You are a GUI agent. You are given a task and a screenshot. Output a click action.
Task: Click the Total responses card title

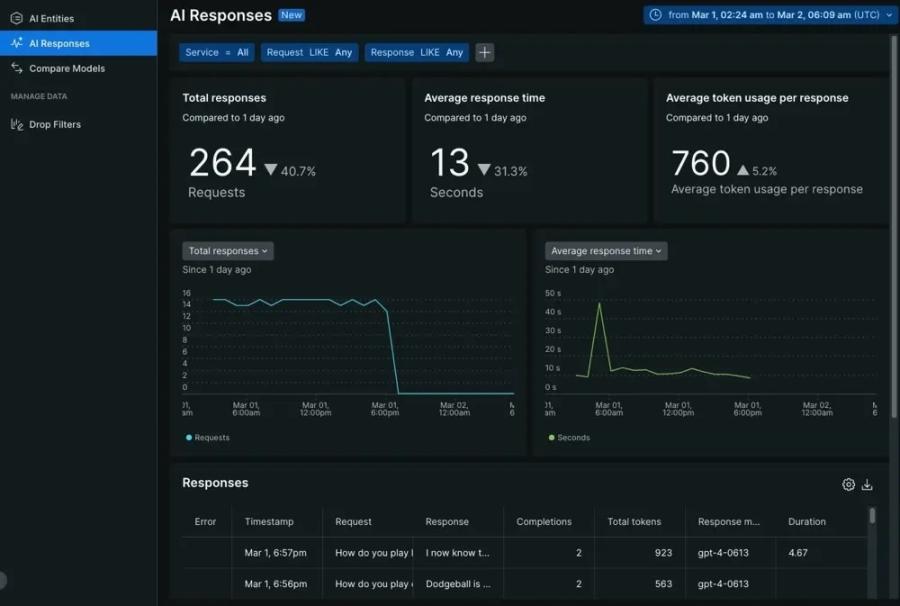[224, 98]
